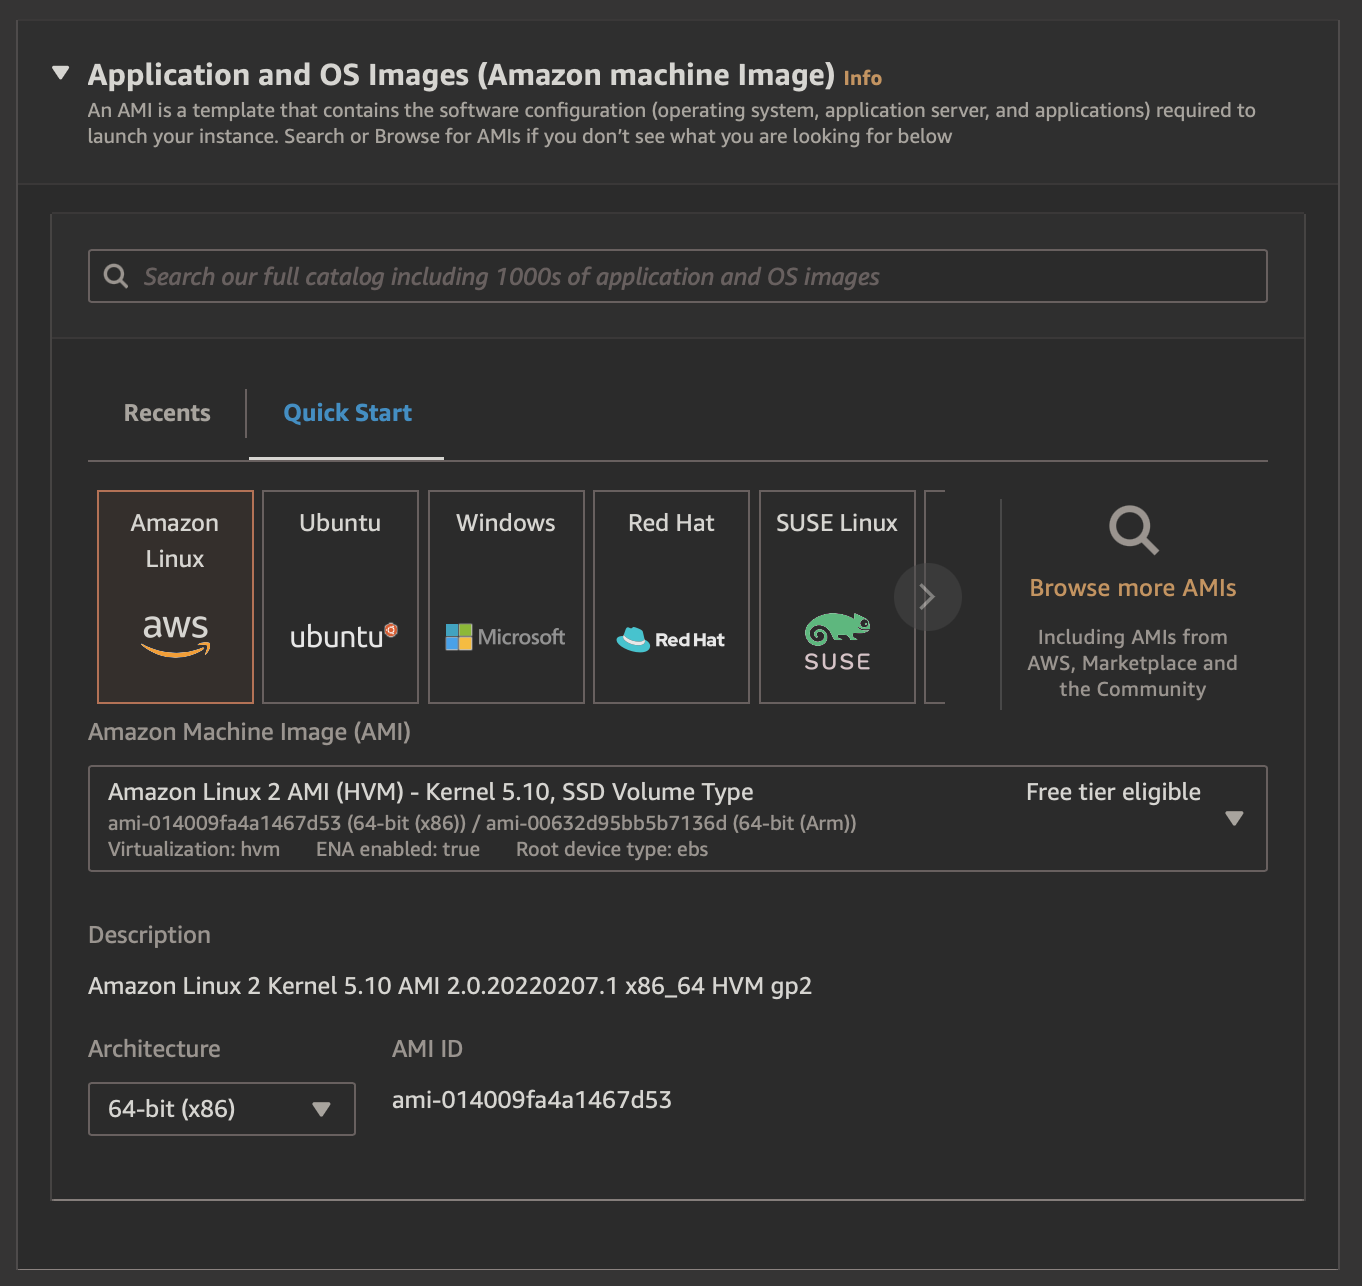1362x1286 pixels.
Task: Click the AMI catalog search field
Action: 678,276
